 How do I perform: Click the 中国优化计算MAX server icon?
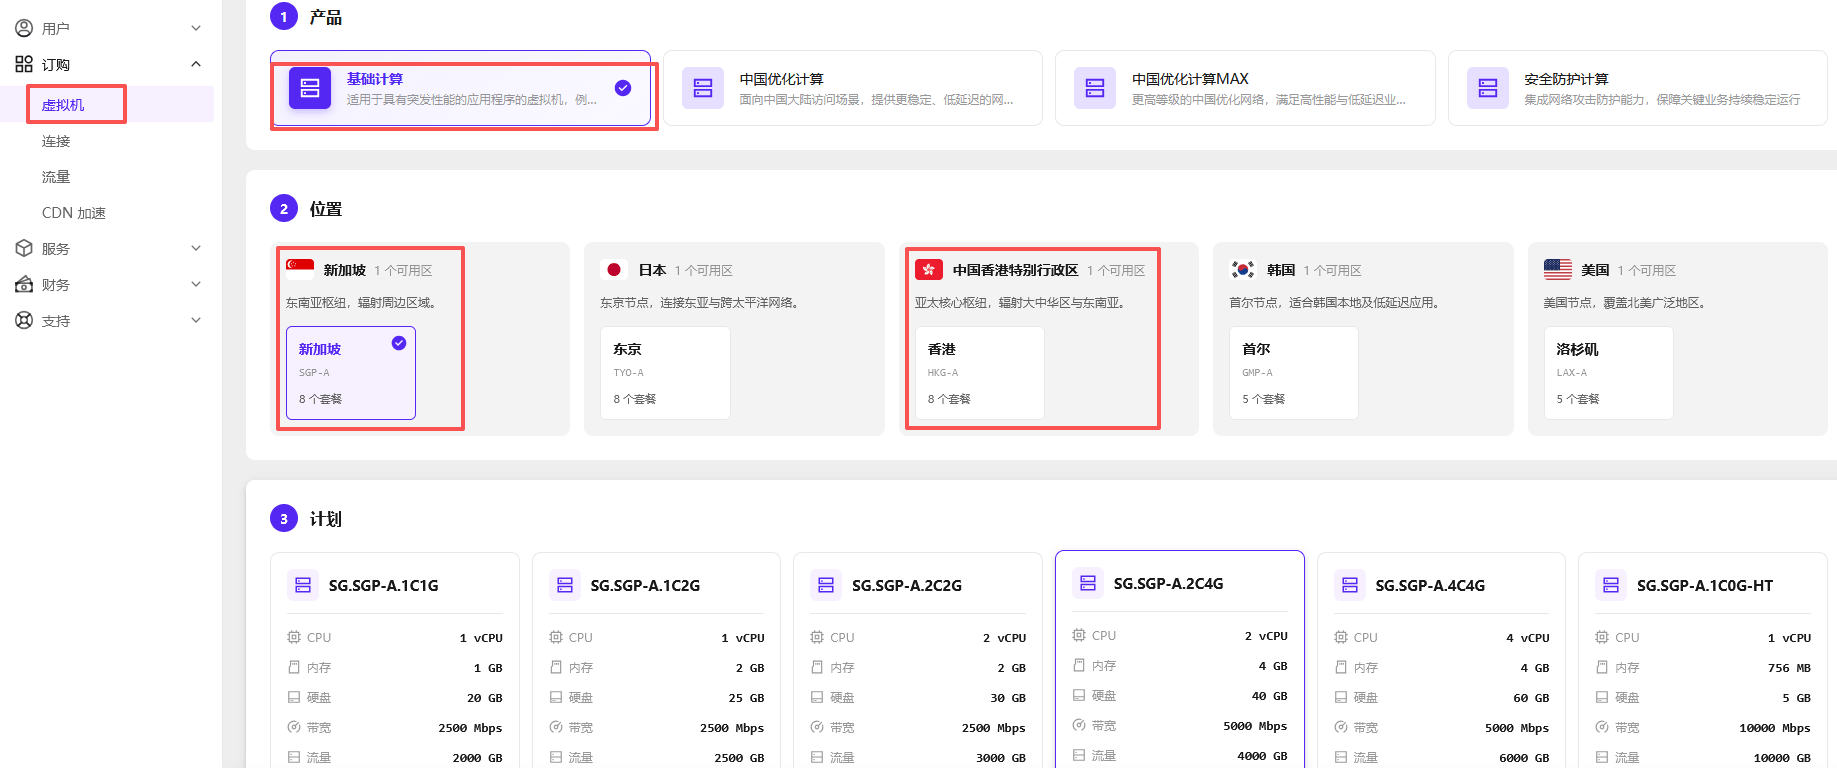(1095, 88)
